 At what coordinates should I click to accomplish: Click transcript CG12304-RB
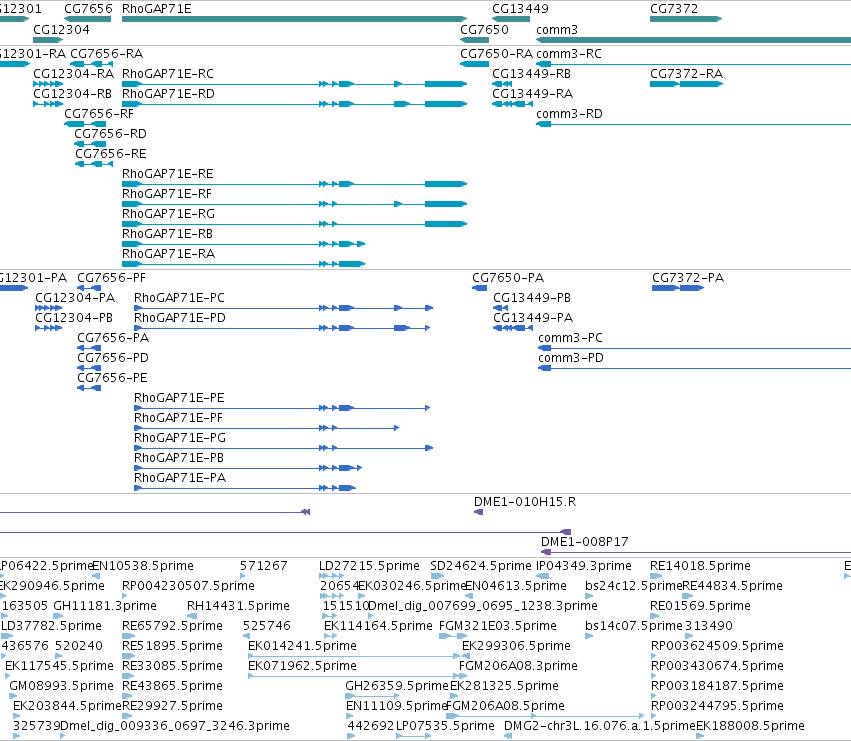(x=48, y=104)
